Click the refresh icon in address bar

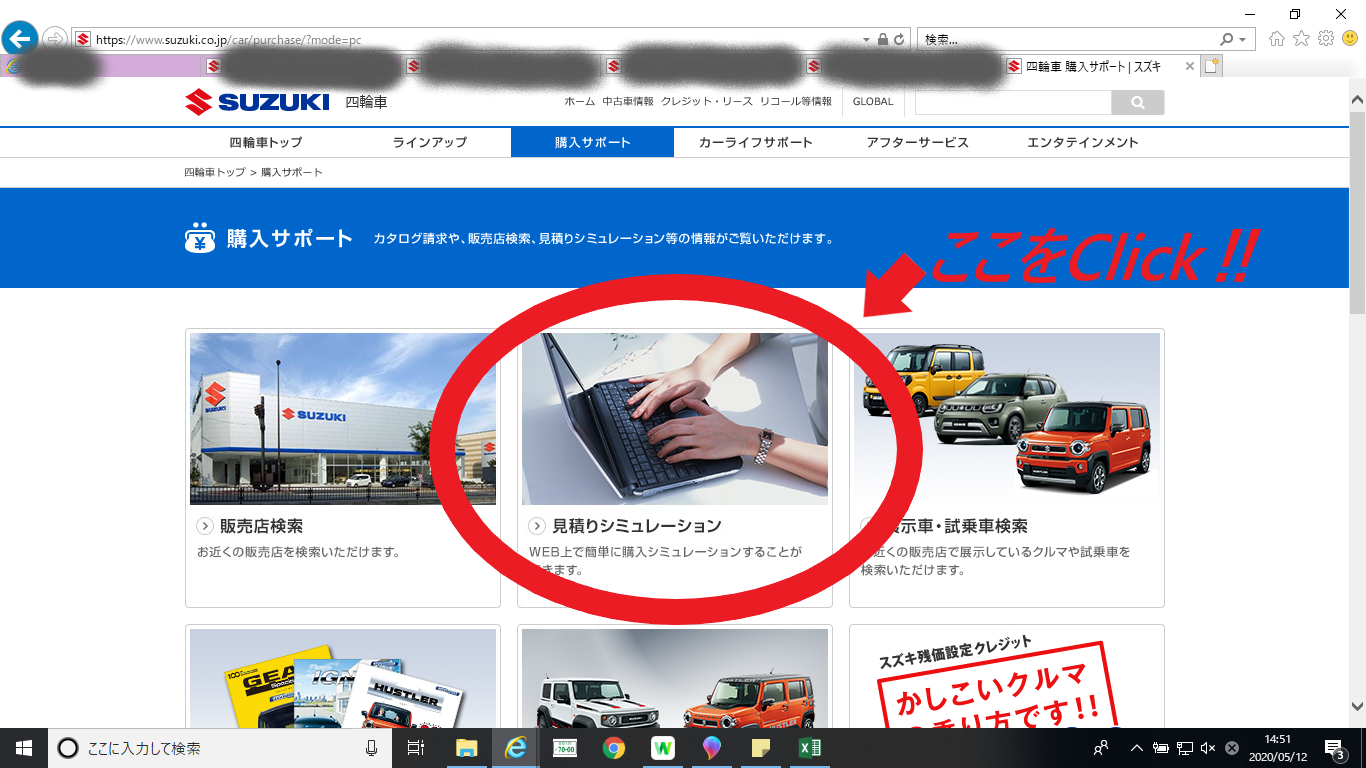coord(899,40)
